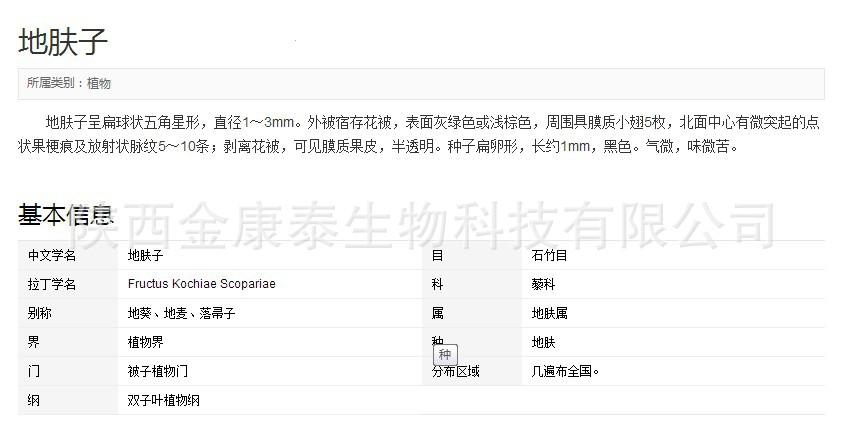Click the 种 tooltip popup
This screenshot has height=432, width=844.
pos(445,355)
